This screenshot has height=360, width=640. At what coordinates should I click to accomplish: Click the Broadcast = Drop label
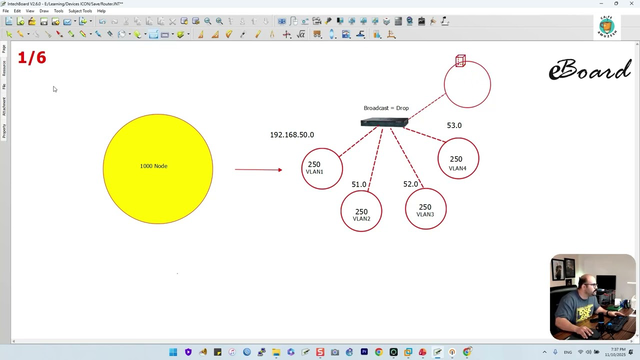[x=386, y=108]
